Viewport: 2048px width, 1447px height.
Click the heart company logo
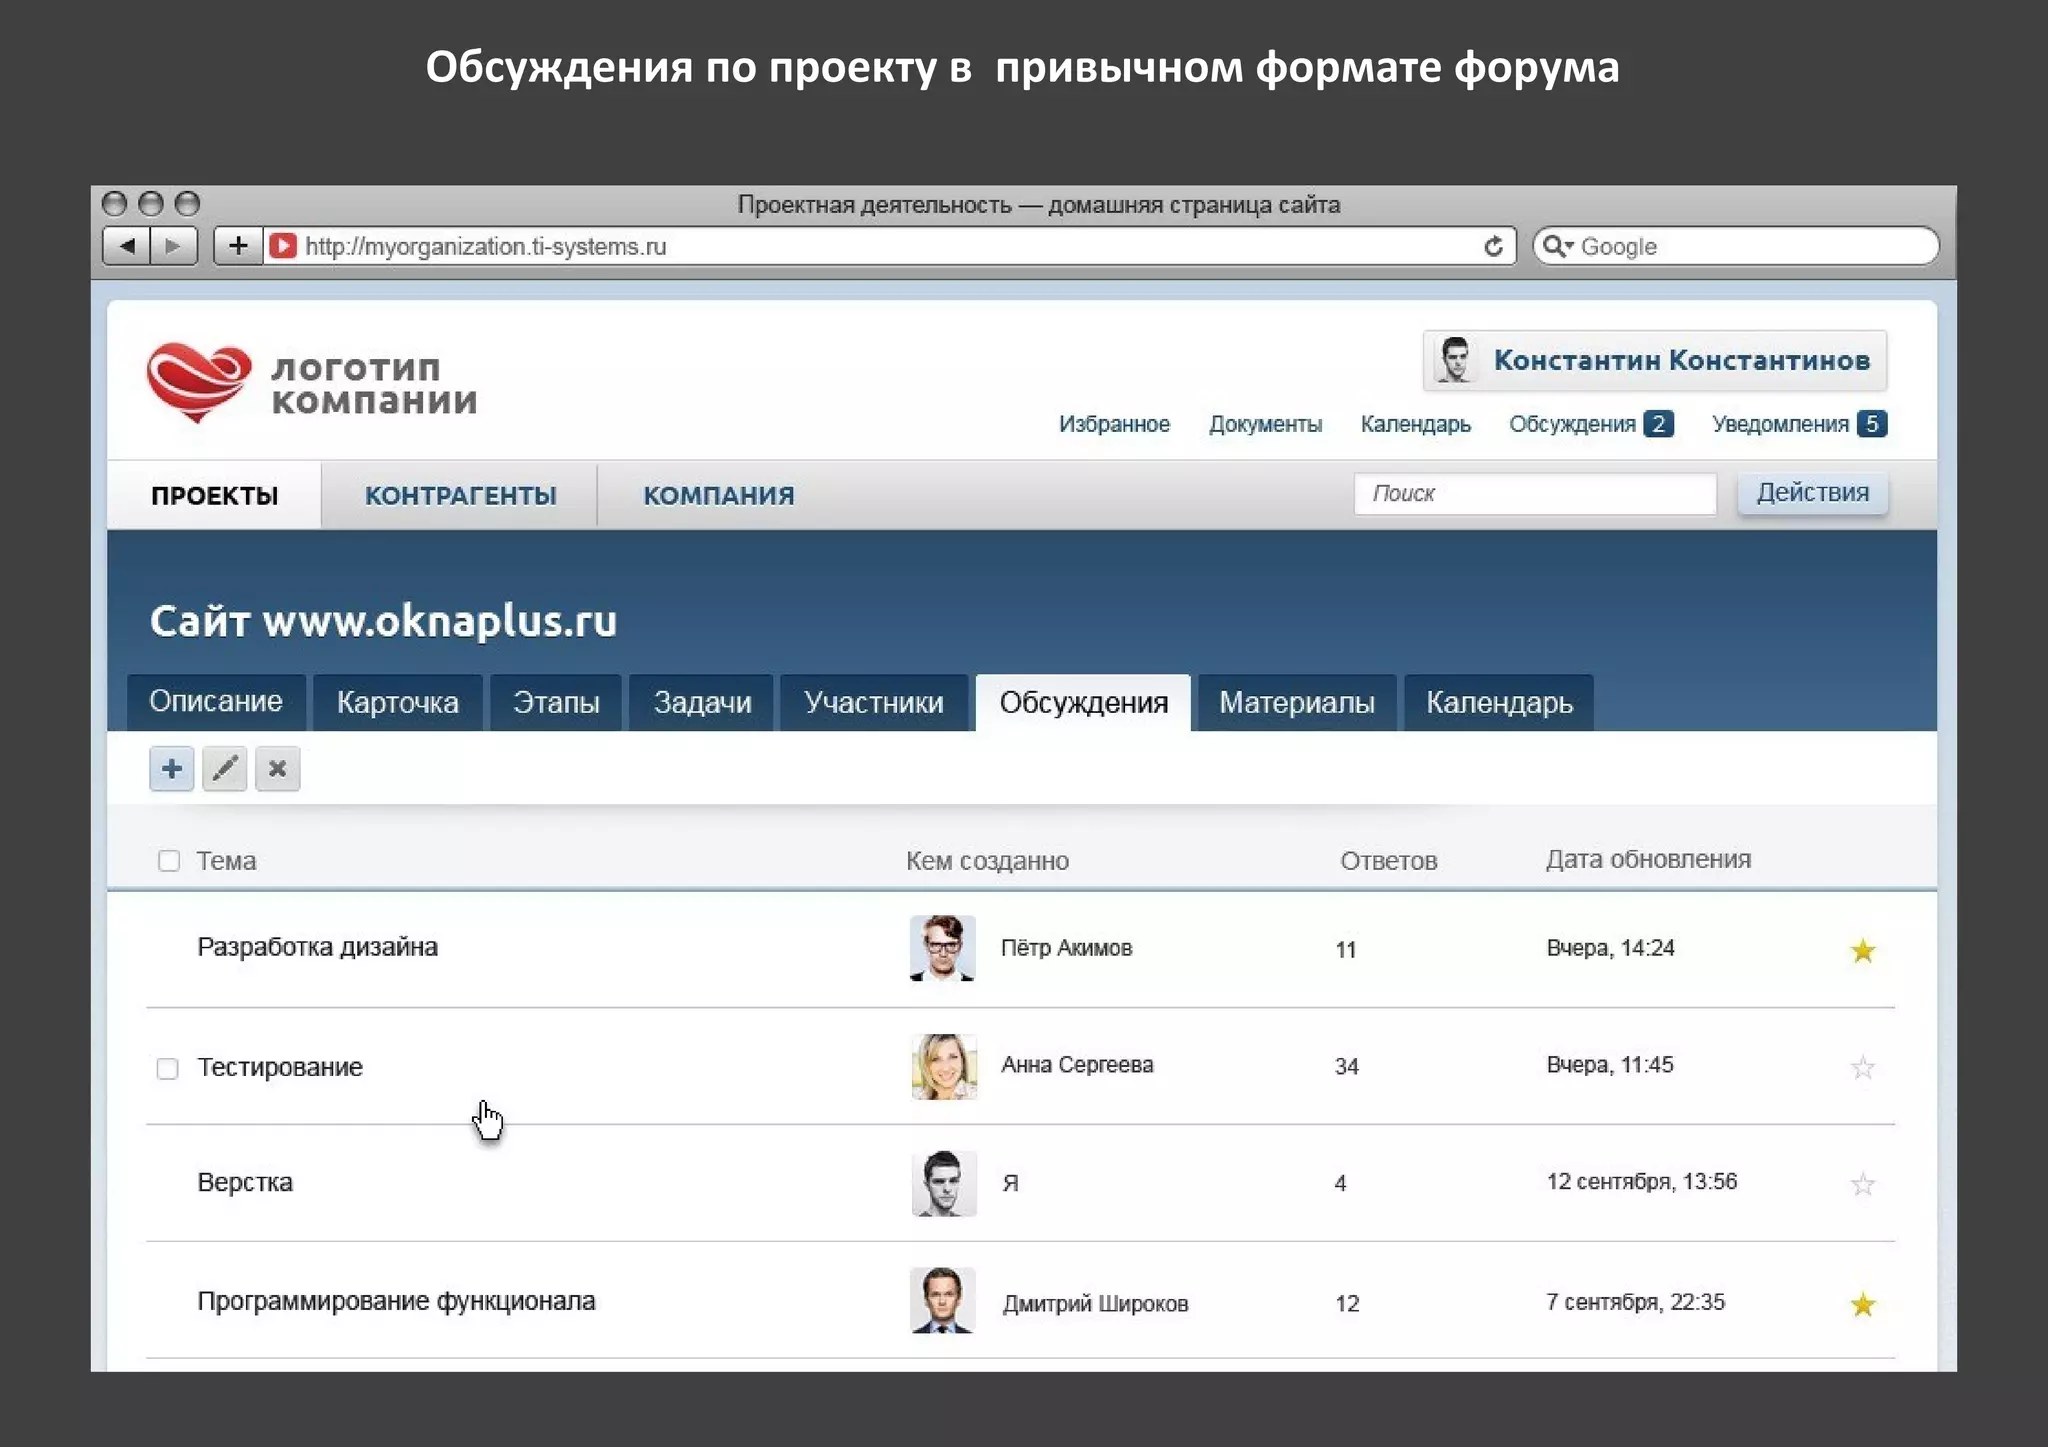point(198,383)
